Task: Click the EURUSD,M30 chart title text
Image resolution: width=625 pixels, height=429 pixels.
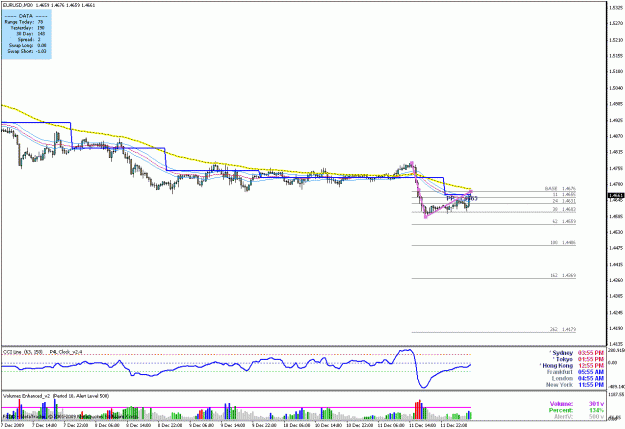Action: pyautogui.click(x=17, y=5)
